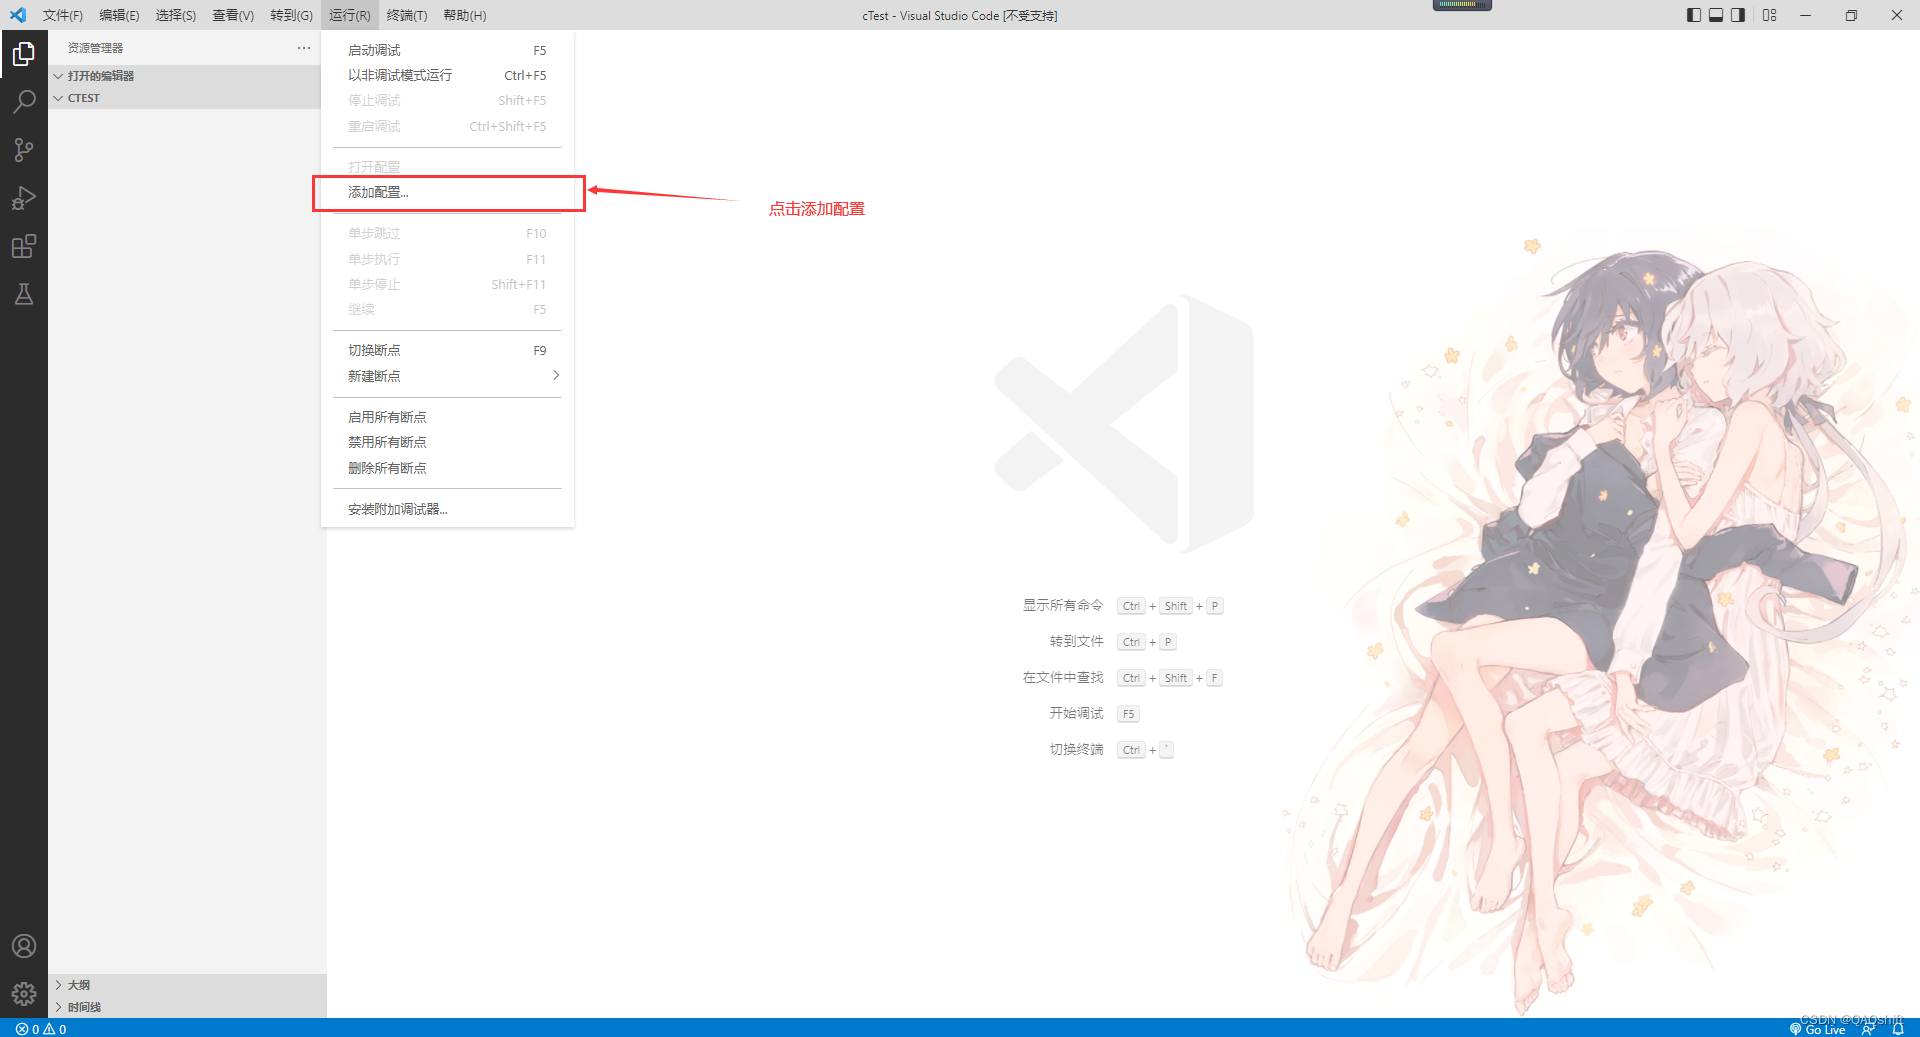Open the Extensions view icon
Image resolution: width=1920 pixels, height=1037 pixels.
point(24,246)
